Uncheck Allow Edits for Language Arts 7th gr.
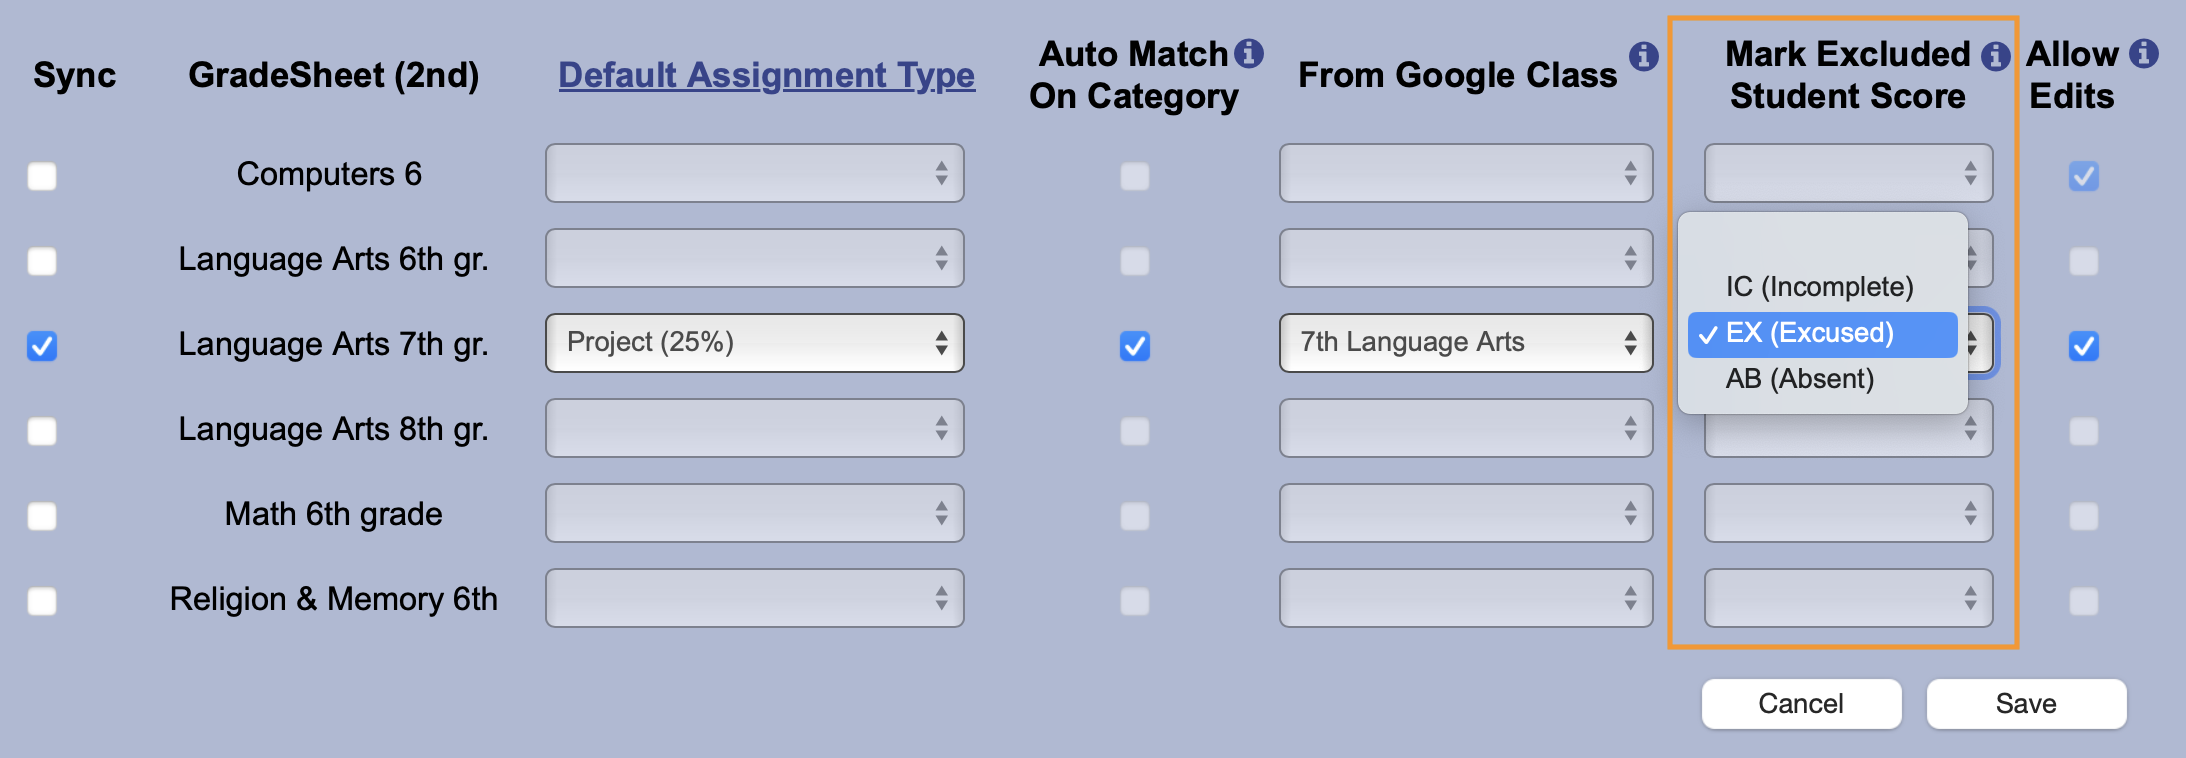Viewport: 2186px width, 758px height. [x=2084, y=346]
